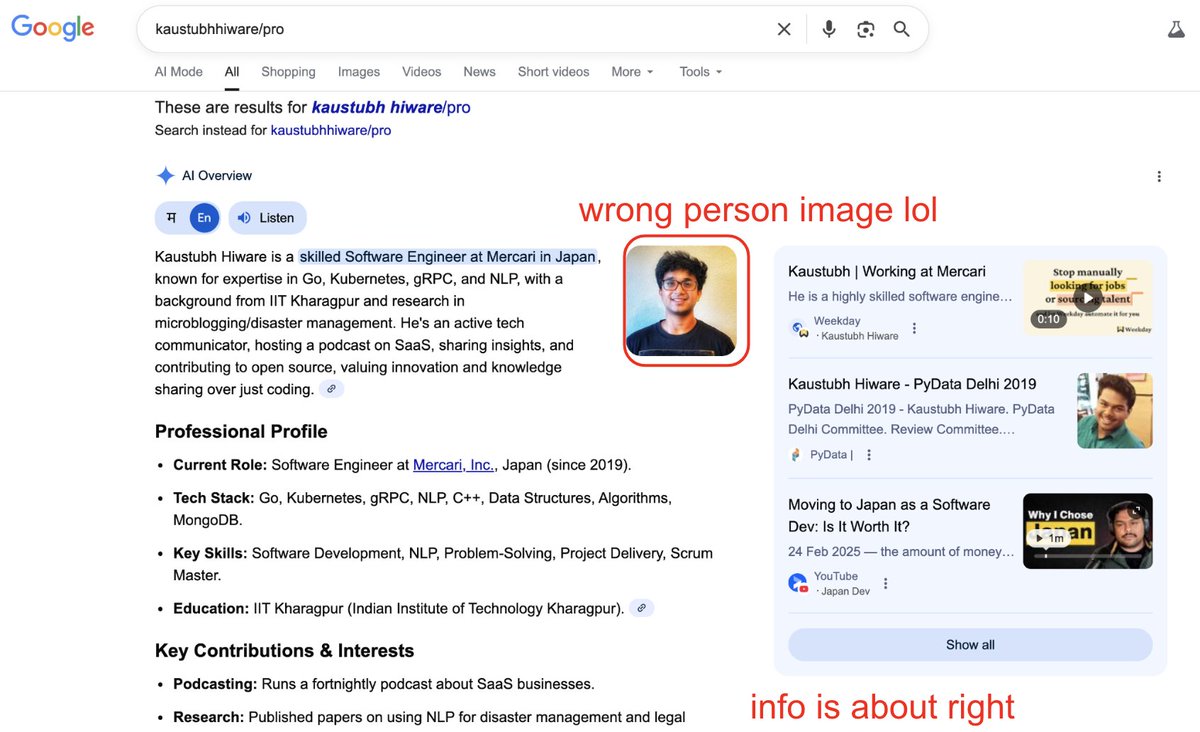Click the 'Professional Profile' heading

coord(241,432)
